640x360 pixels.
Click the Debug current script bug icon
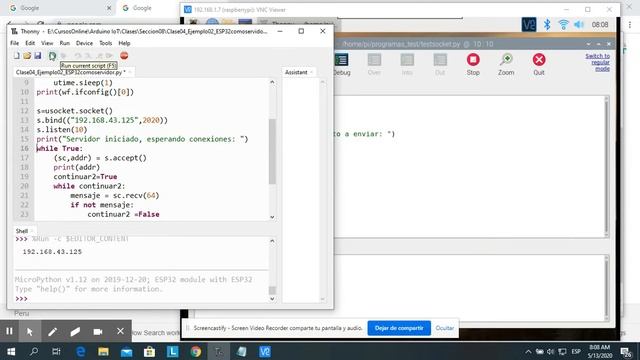(x=63, y=56)
